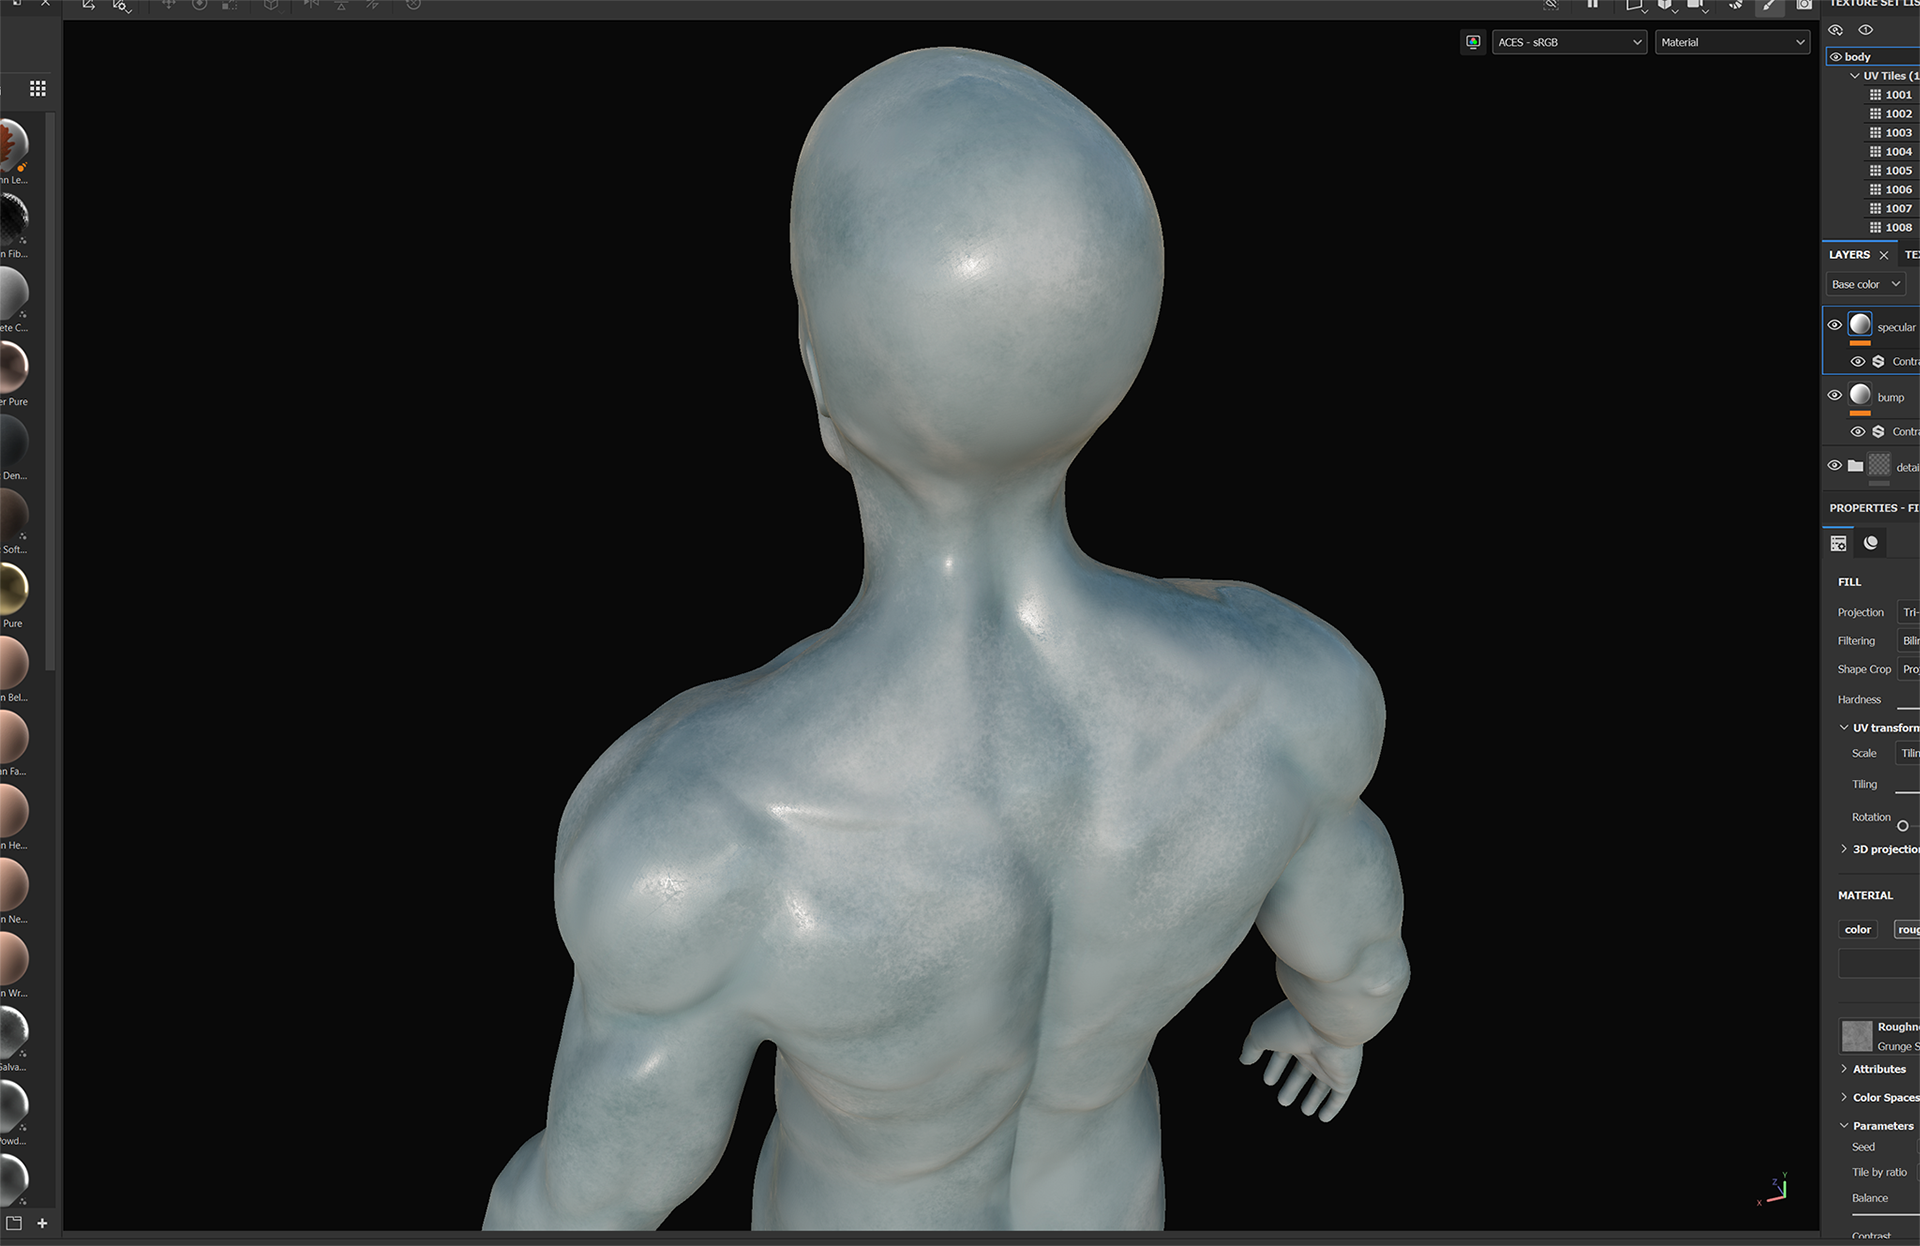Open the Material viewport mode dropdown

click(1732, 42)
